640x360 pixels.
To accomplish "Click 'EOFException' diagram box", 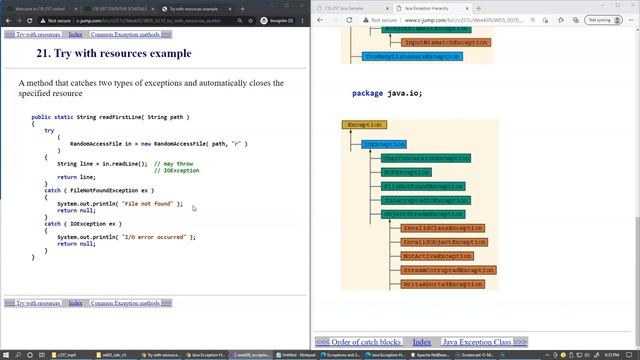I will click(406, 172).
